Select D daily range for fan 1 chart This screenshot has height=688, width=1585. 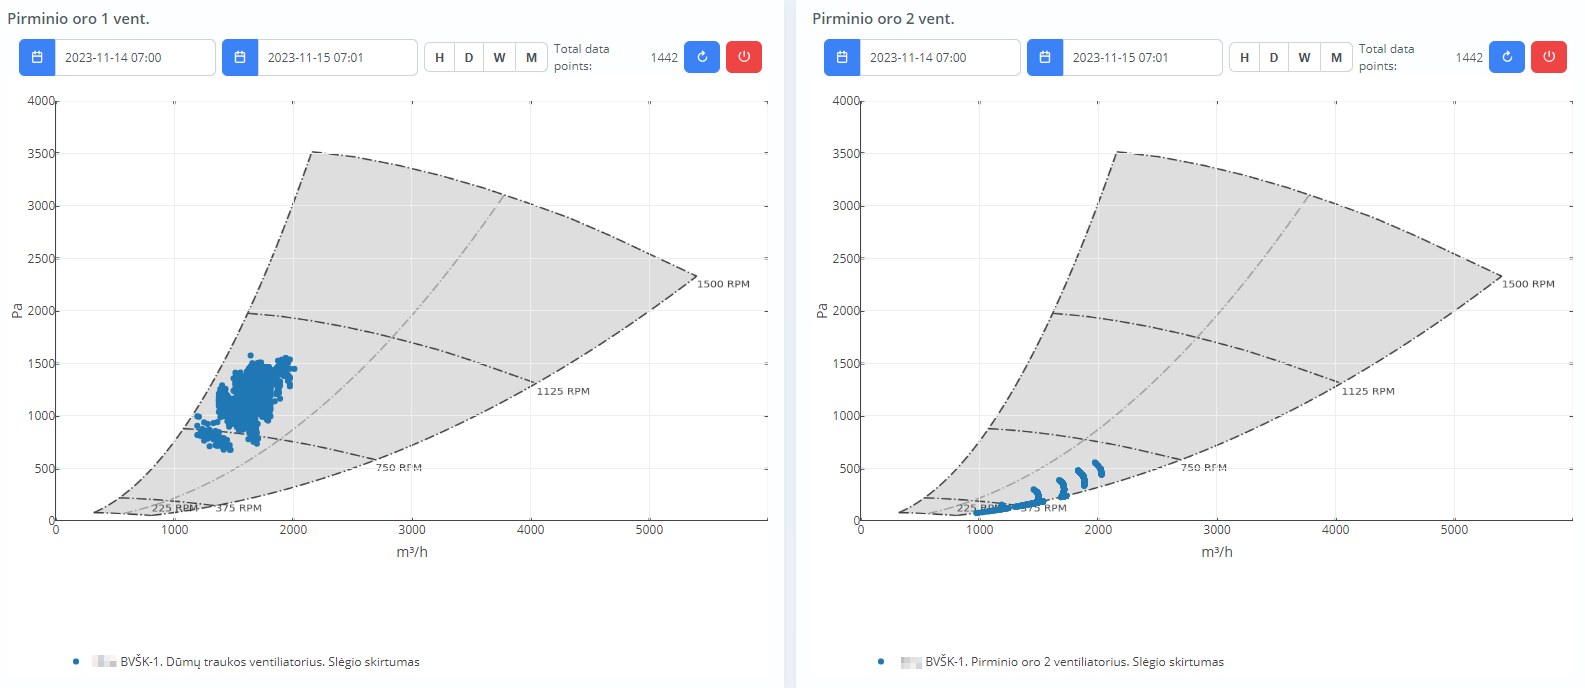469,58
